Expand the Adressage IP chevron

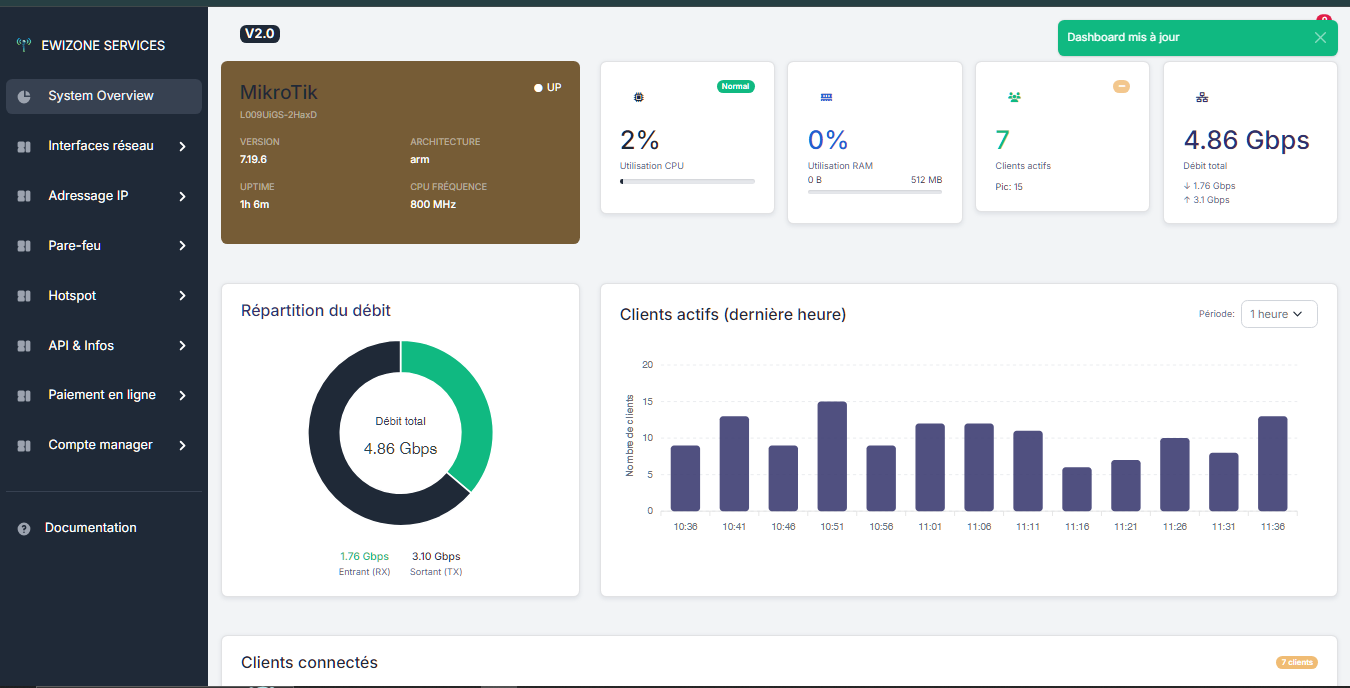[x=182, y=196]
